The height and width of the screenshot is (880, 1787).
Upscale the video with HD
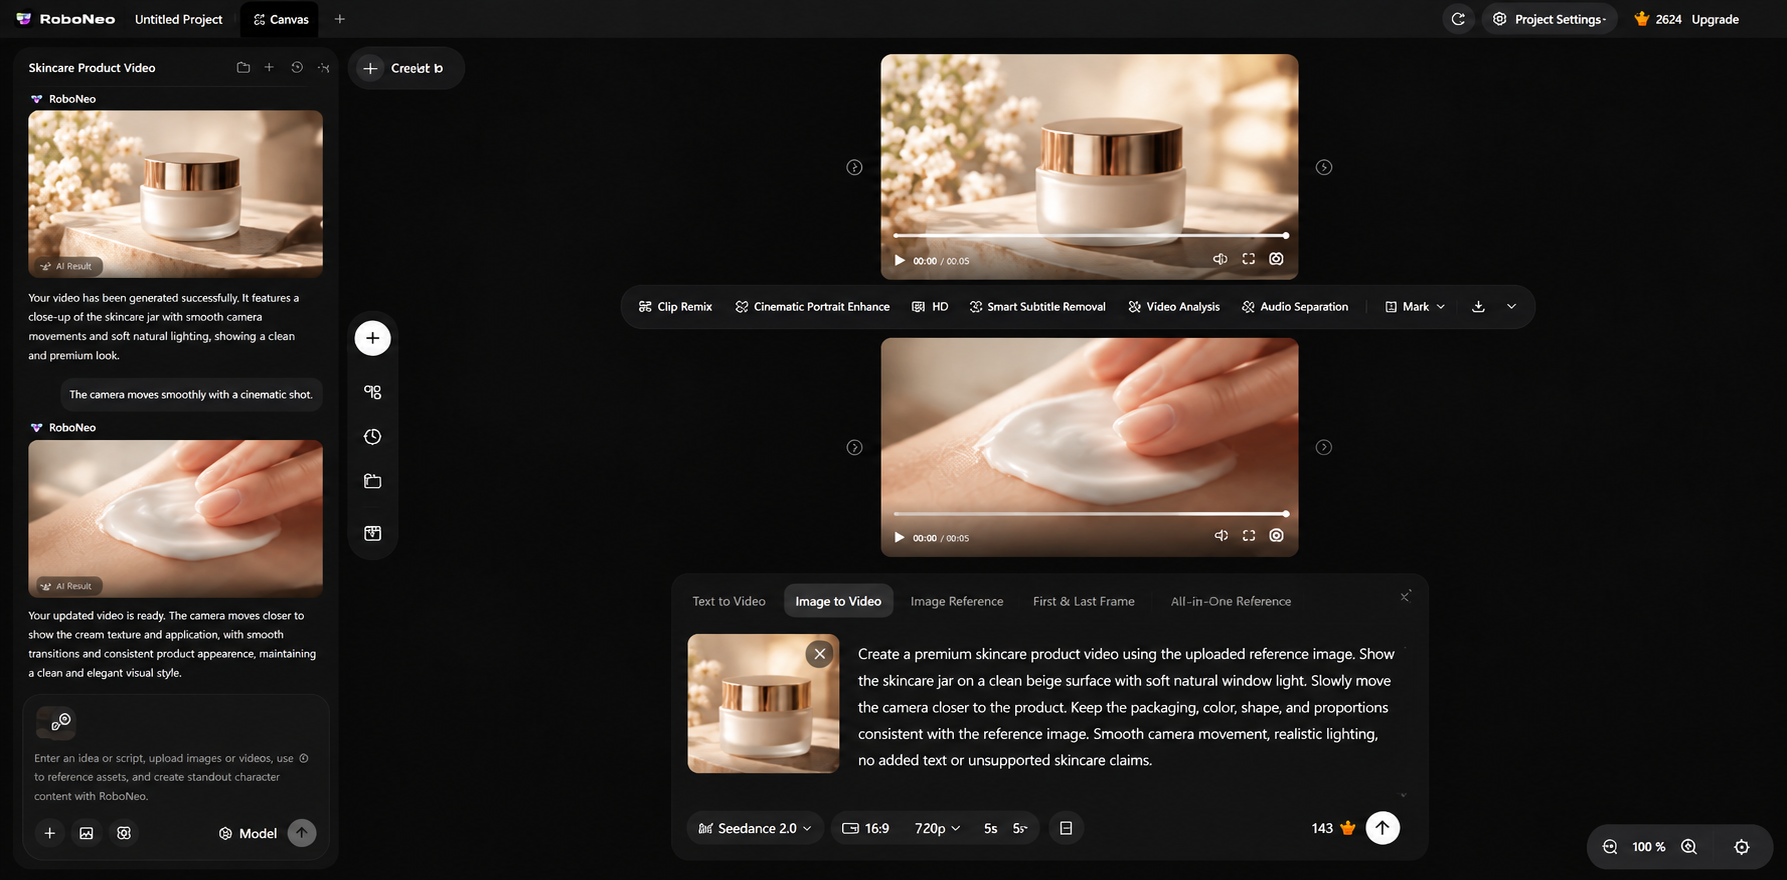(930, 307)
